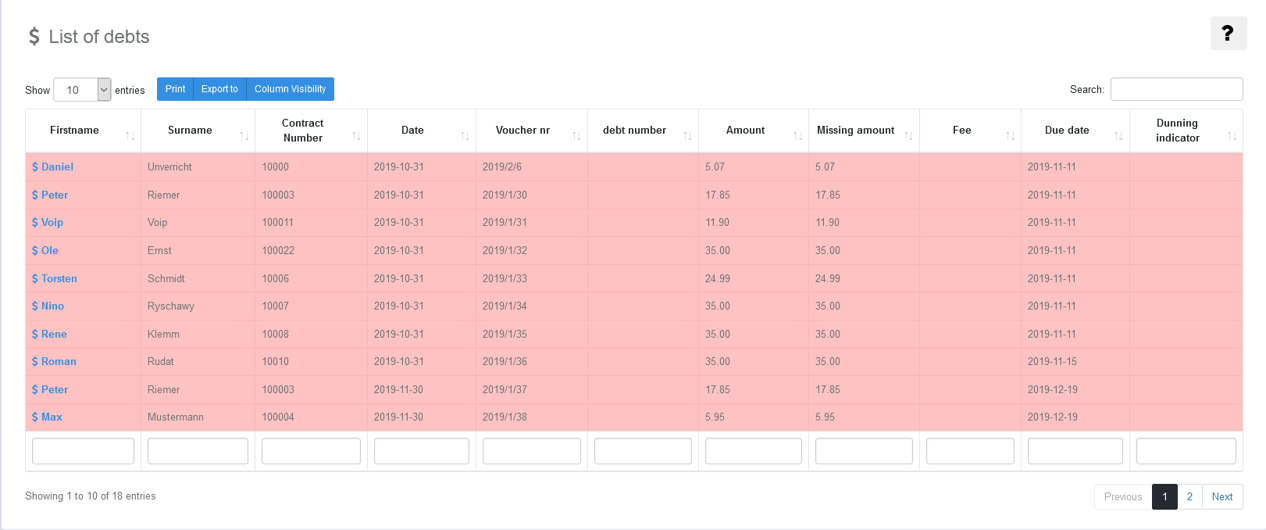Click the debt number filter field
This screenshot has width=1266, height=530.
(643, 451)
